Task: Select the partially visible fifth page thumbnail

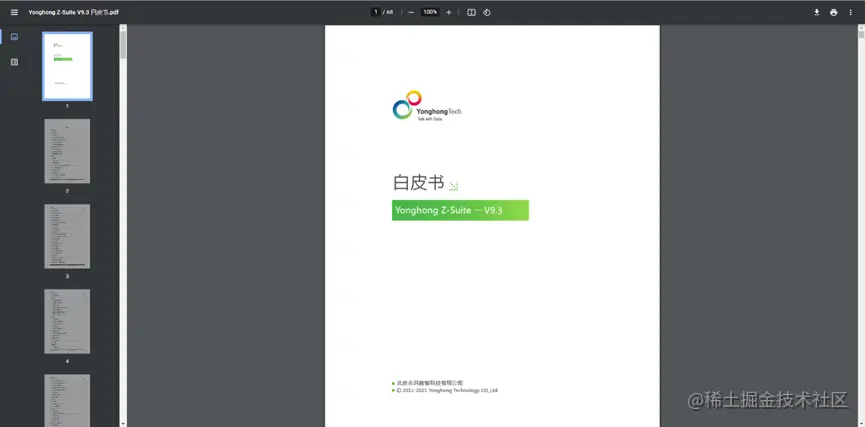Action: [67, 401]
